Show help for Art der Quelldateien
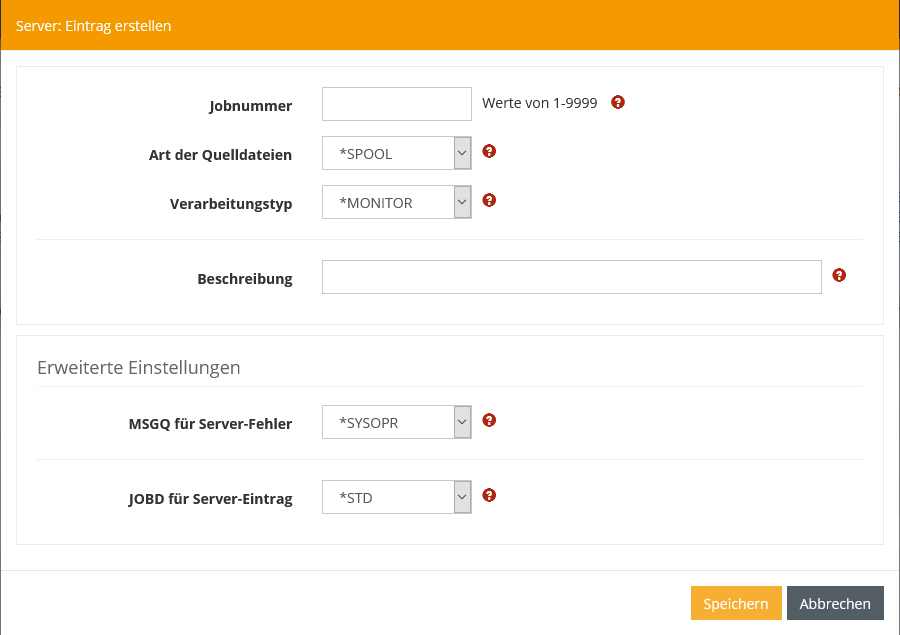Viewport: 900px width, 635px height. tap(489, 152)
